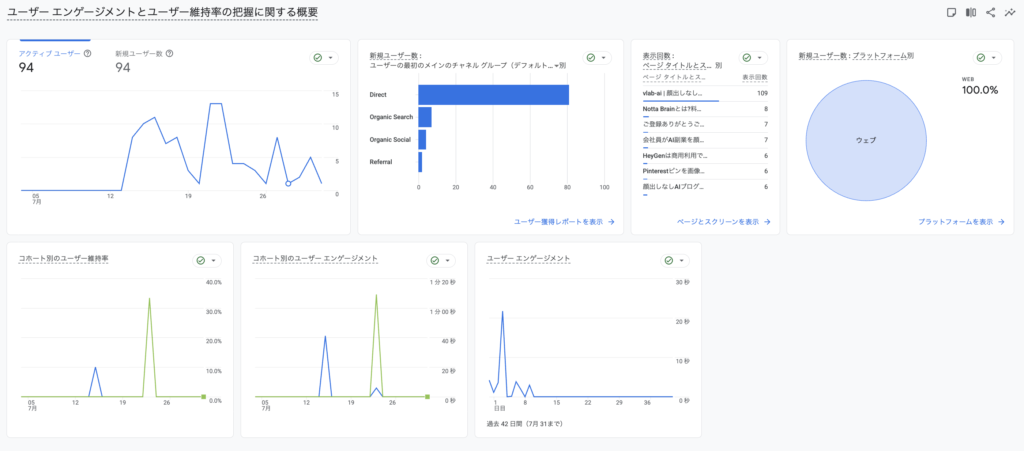Click the WEB 100.0% legend entry

pyautogui.click(x=980, y=86)
